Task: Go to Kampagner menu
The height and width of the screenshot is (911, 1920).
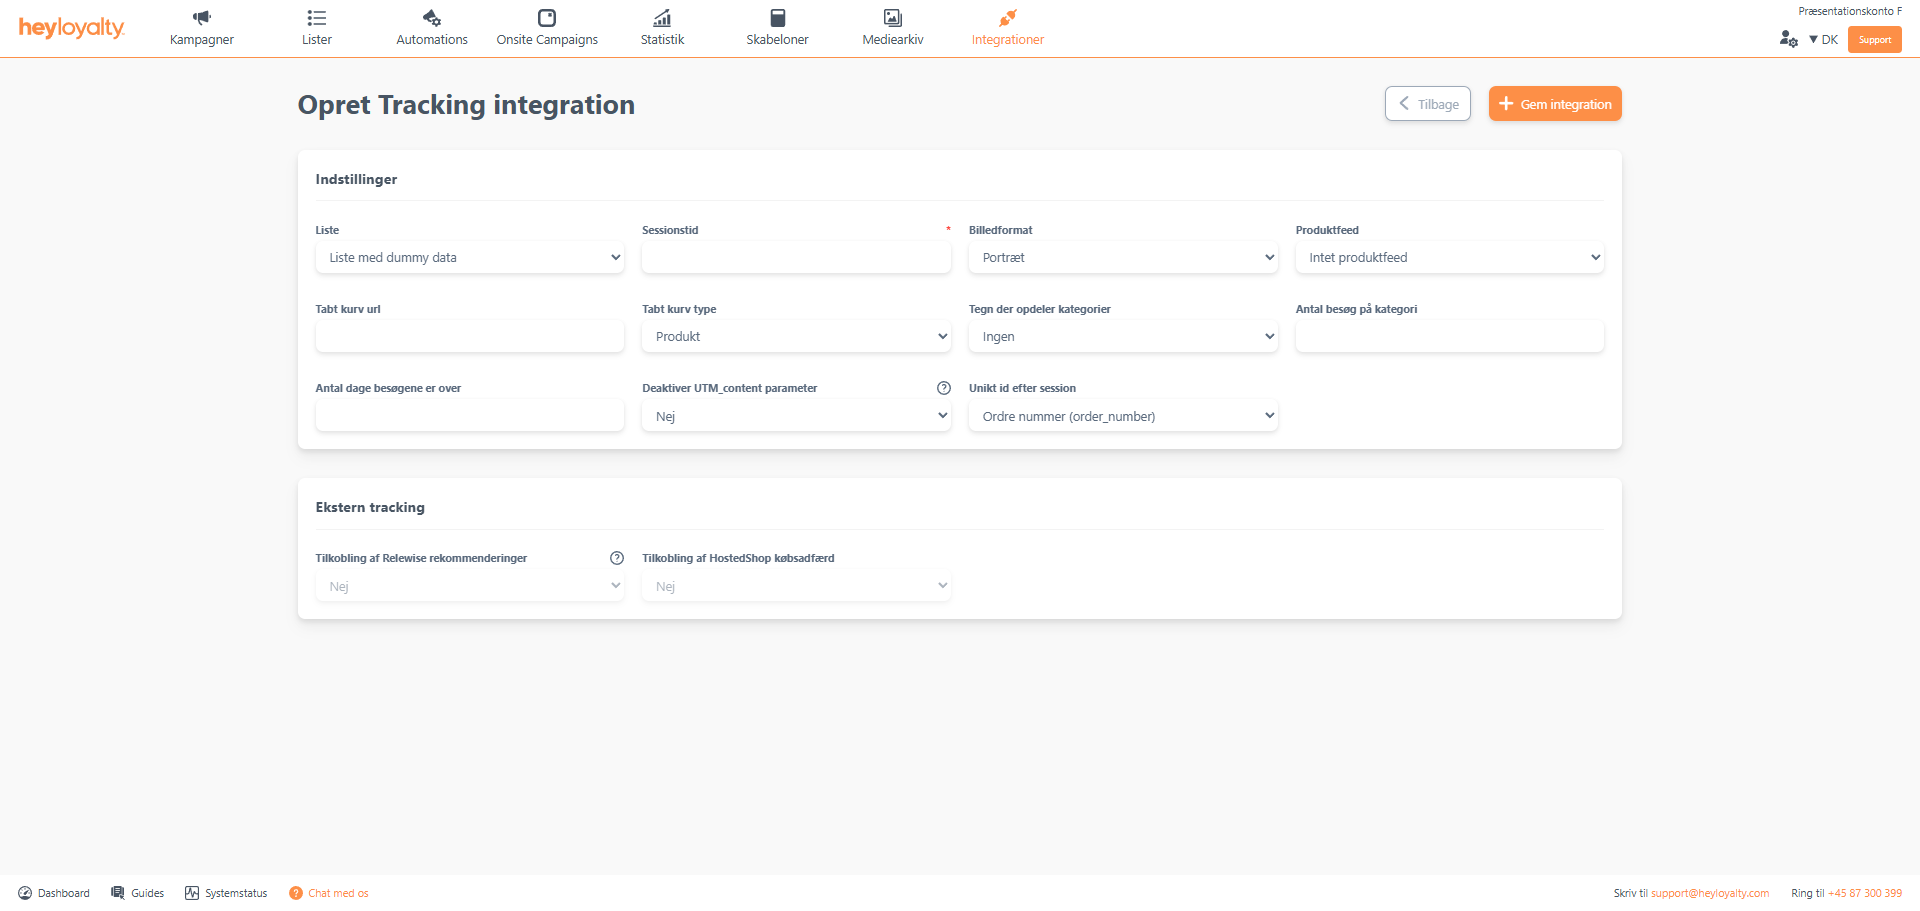Action: 202,28
